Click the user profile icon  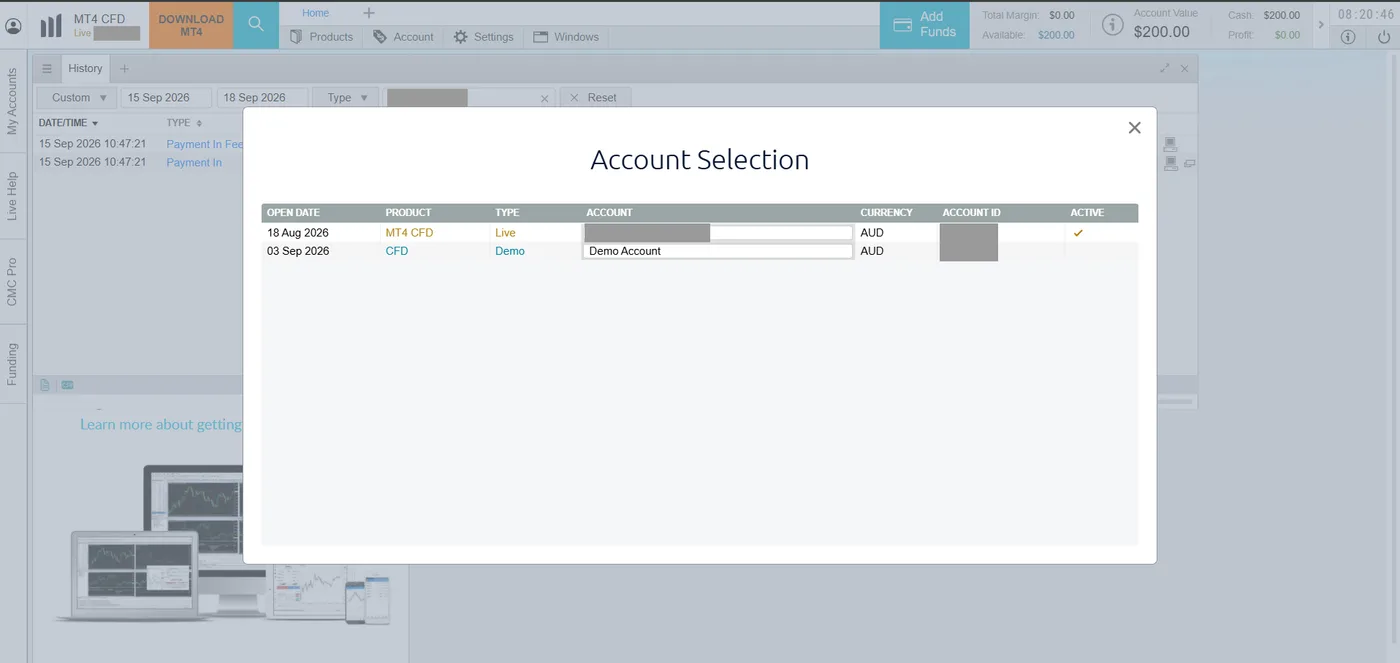14,26
